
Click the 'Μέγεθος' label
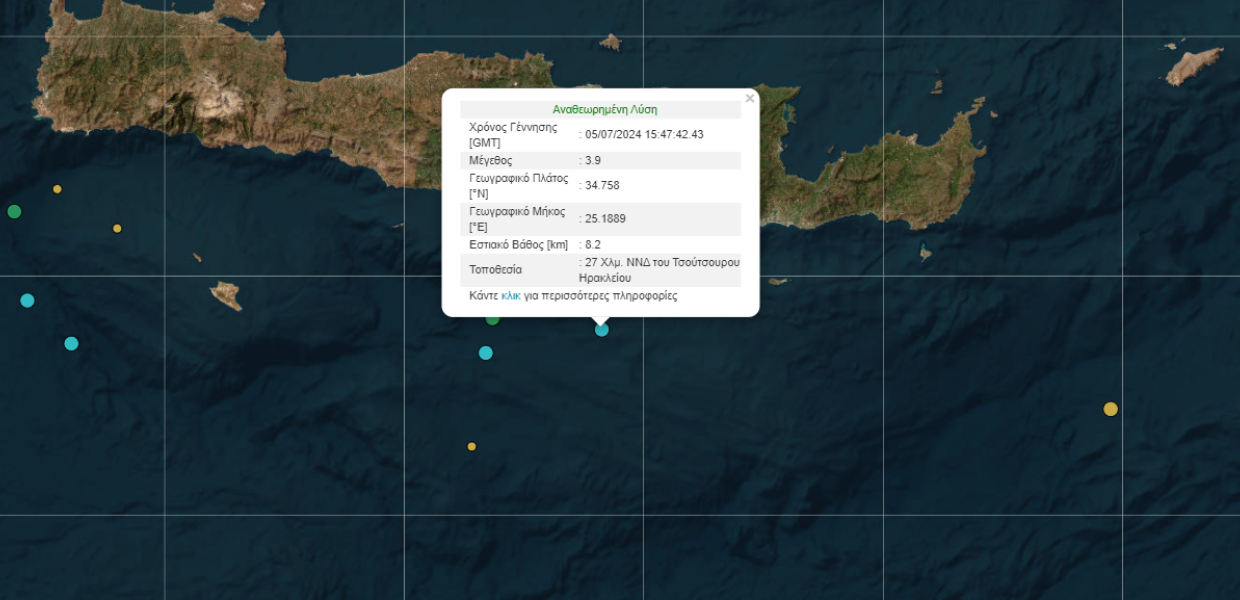(x=490, y=160)
